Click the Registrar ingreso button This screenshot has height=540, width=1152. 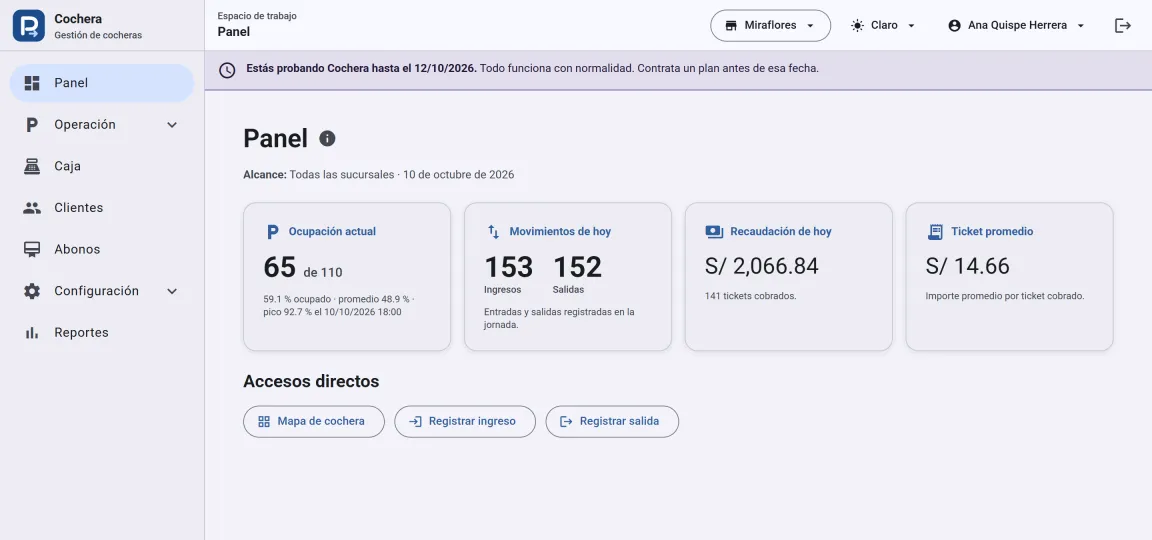tap(465, 422)
